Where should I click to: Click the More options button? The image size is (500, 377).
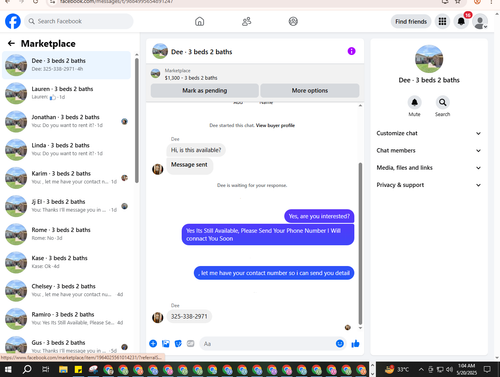tap(310, 90)
